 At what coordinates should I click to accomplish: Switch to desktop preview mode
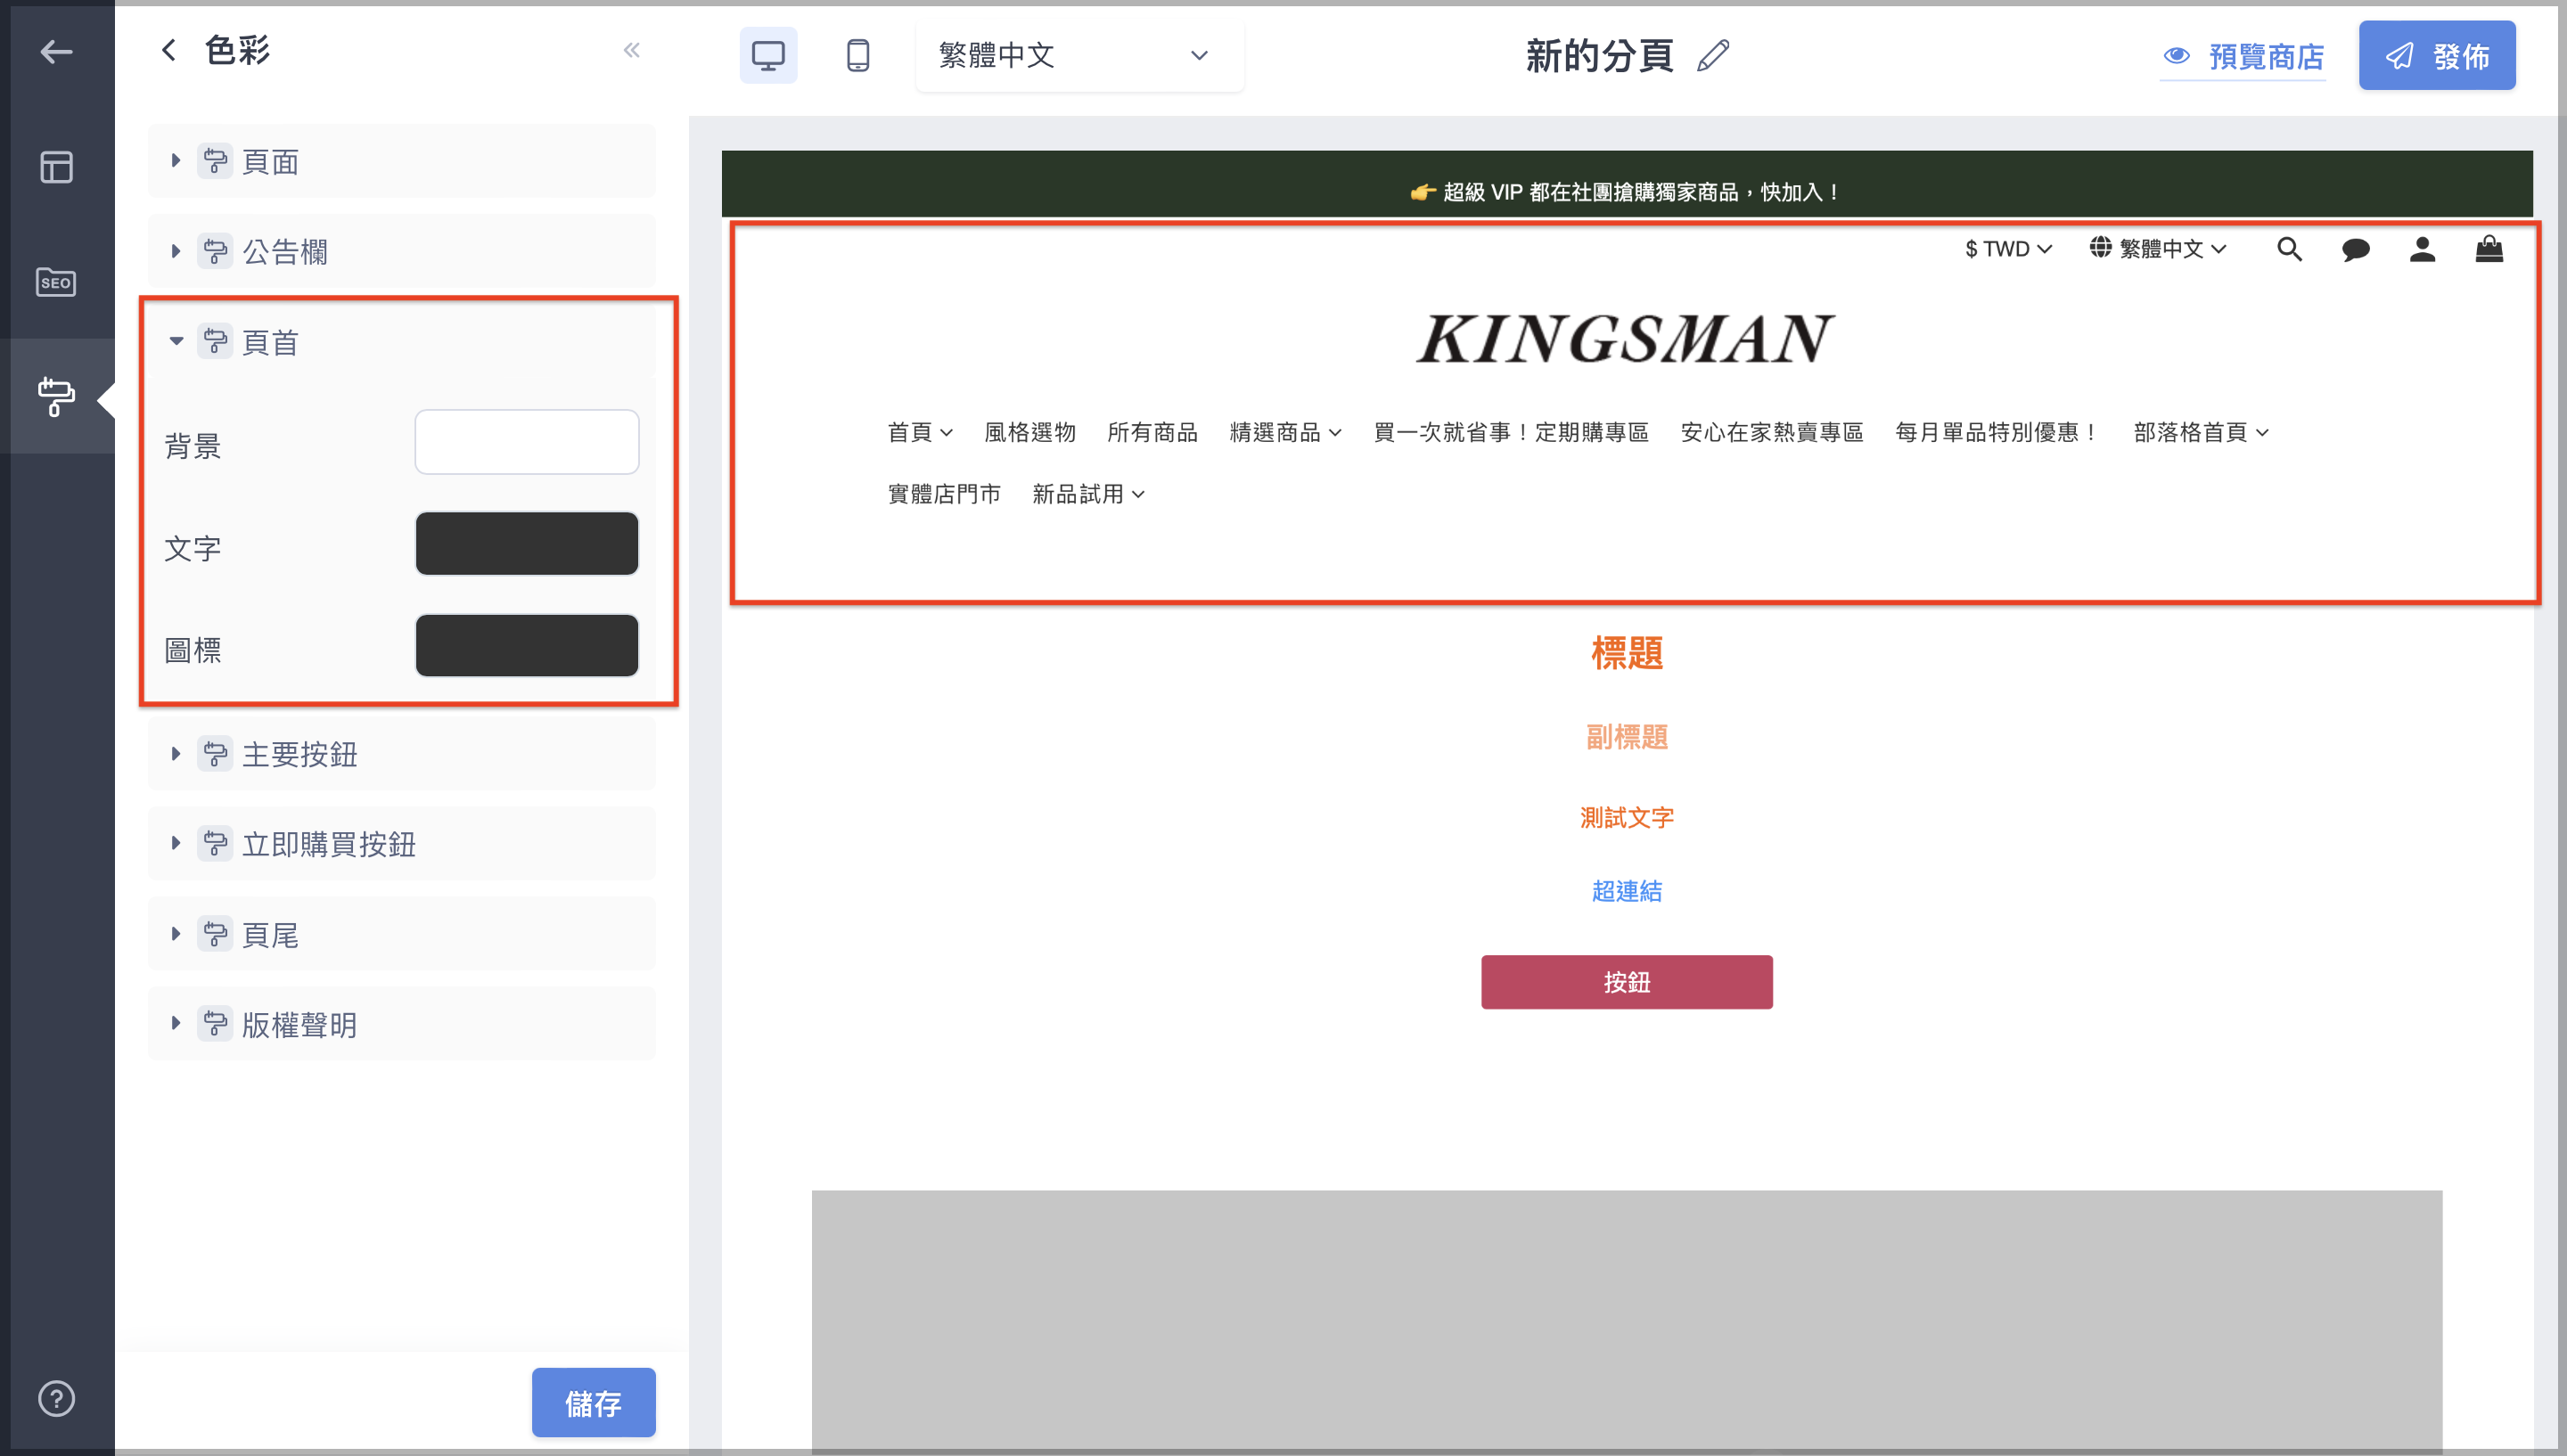point(768,55)
